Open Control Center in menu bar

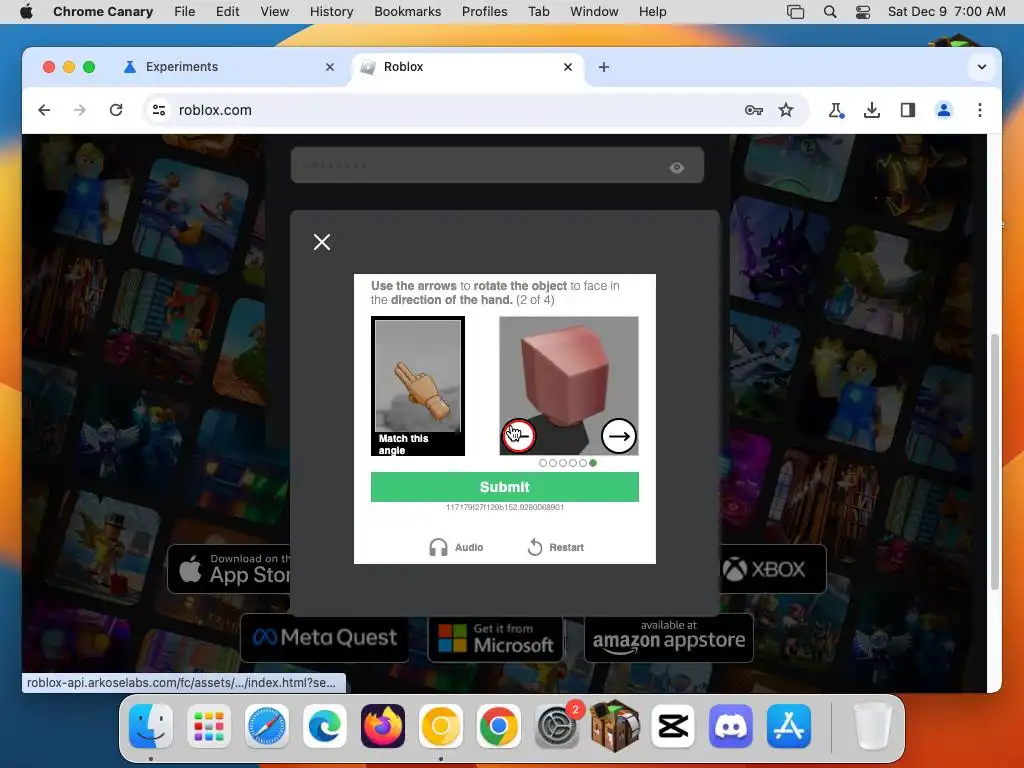point(863,11)
